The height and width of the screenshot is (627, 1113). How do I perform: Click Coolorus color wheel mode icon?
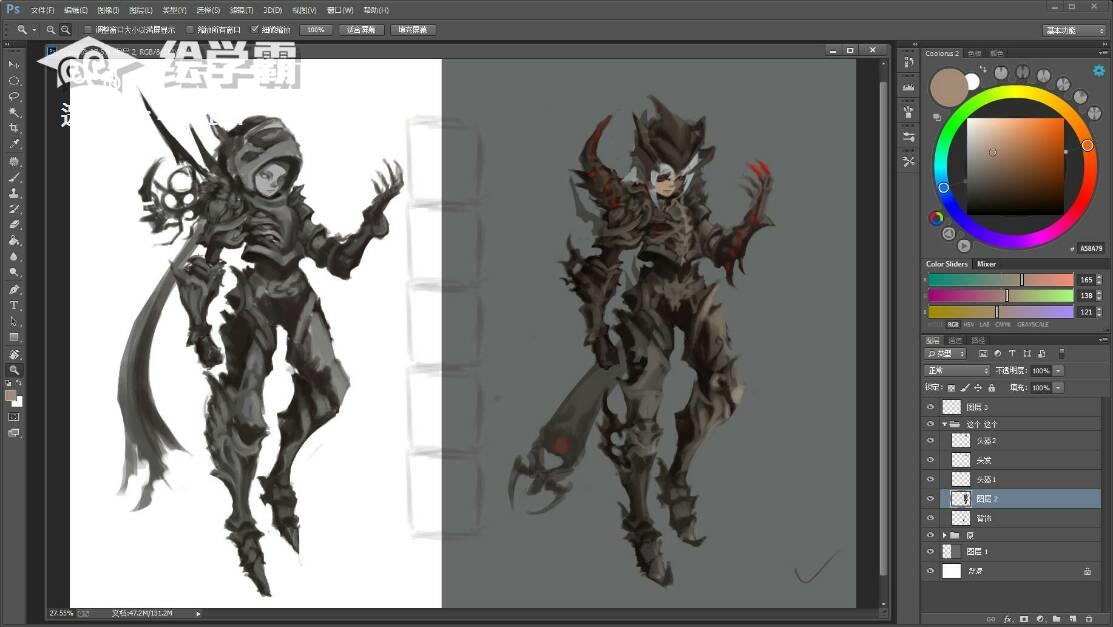(936, 218)
